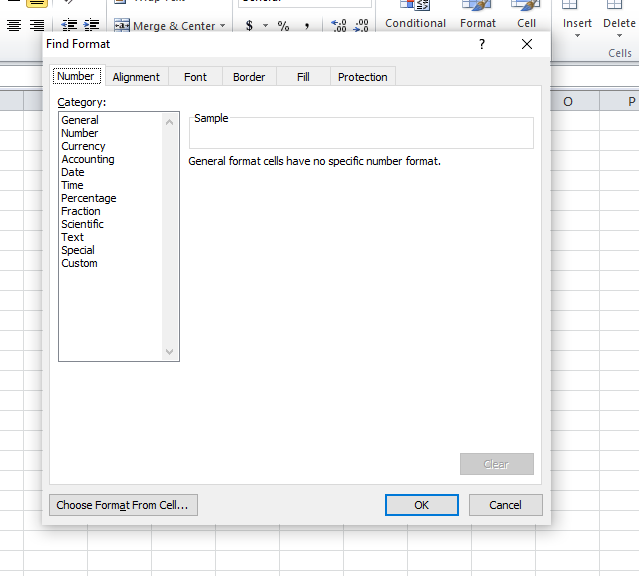Click Decrease Decimal icon
639x576 pixels.
click(x=361, y=26)
